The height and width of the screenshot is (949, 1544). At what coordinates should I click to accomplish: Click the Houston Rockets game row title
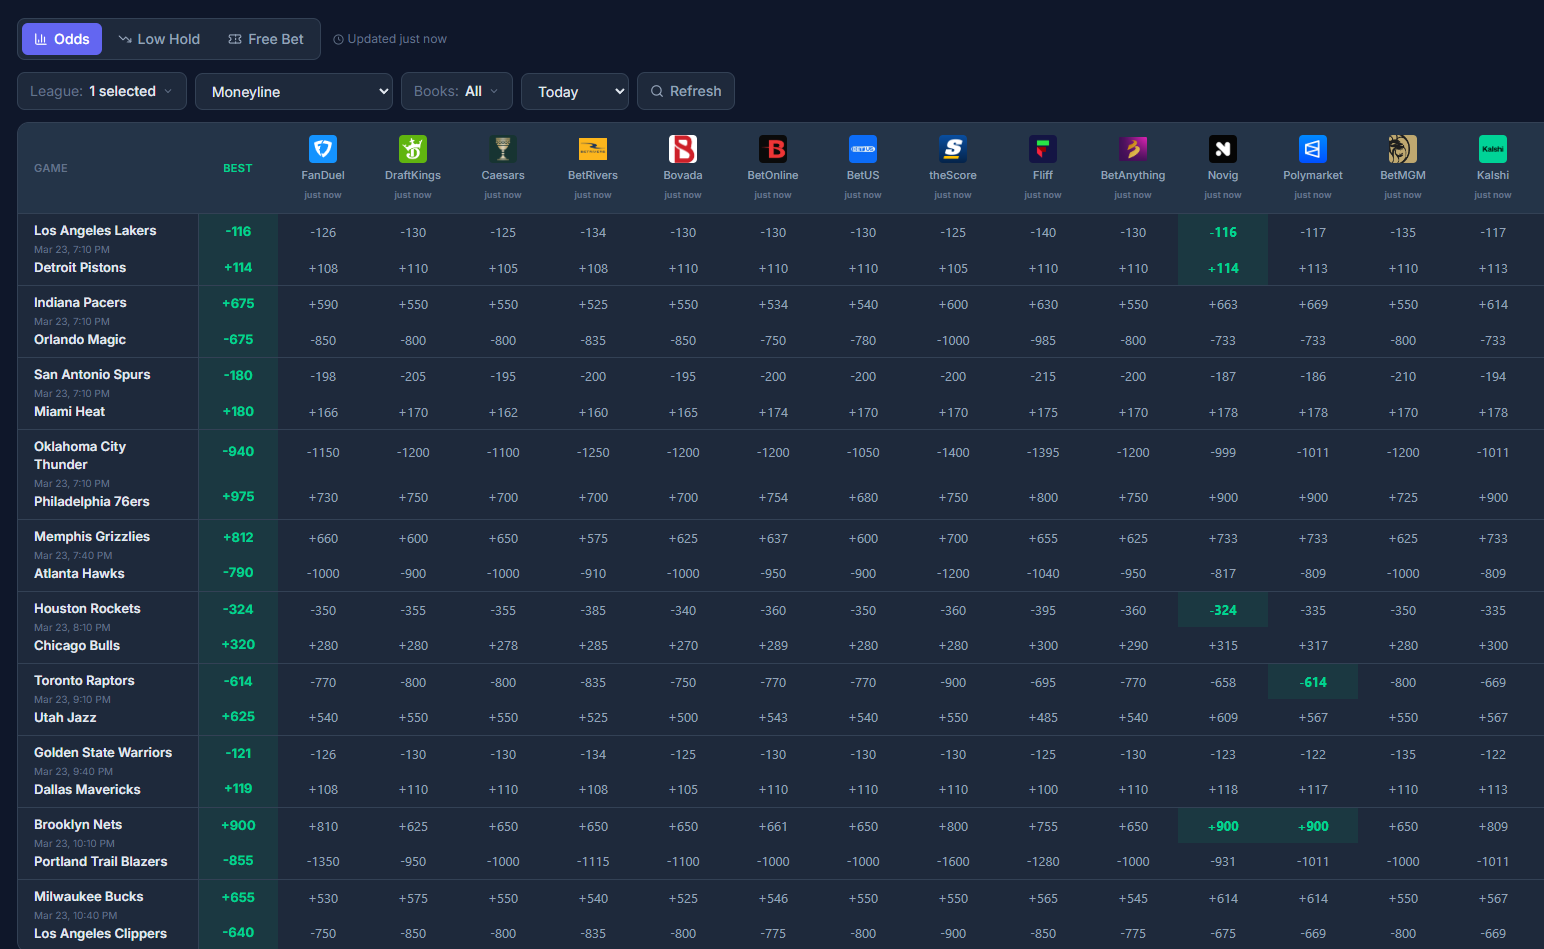click(87, 608)
